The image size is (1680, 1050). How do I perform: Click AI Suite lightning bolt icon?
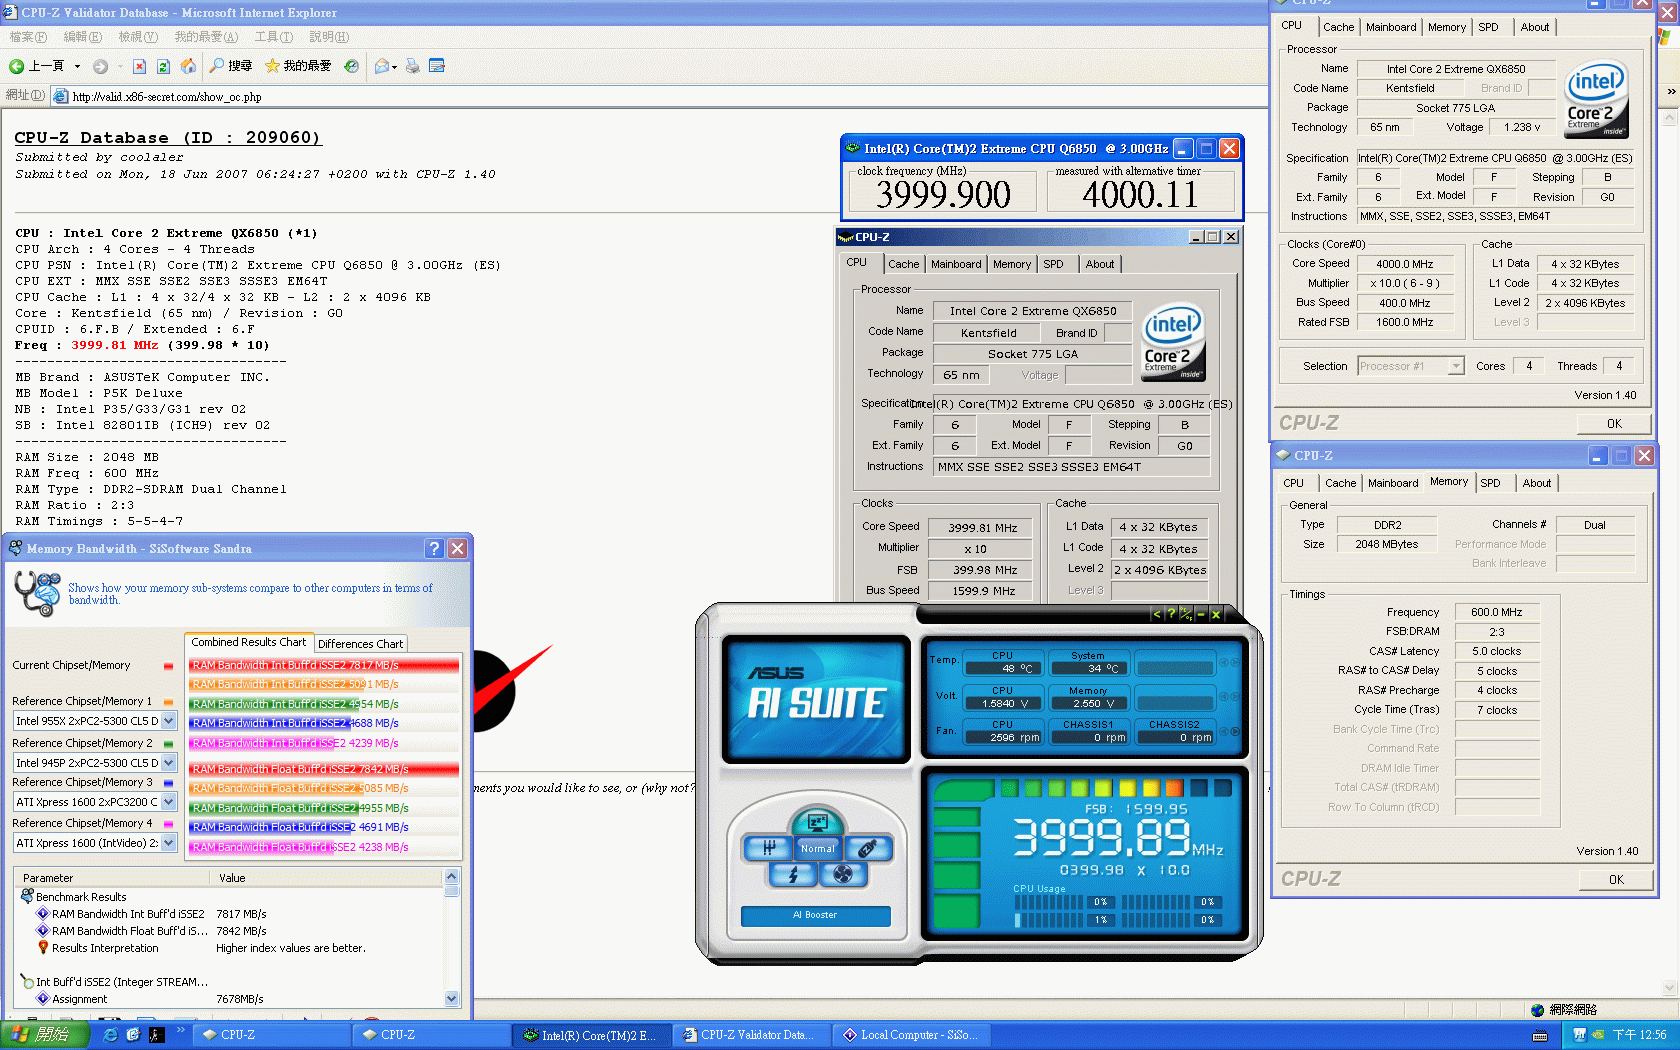click(793, 874)
